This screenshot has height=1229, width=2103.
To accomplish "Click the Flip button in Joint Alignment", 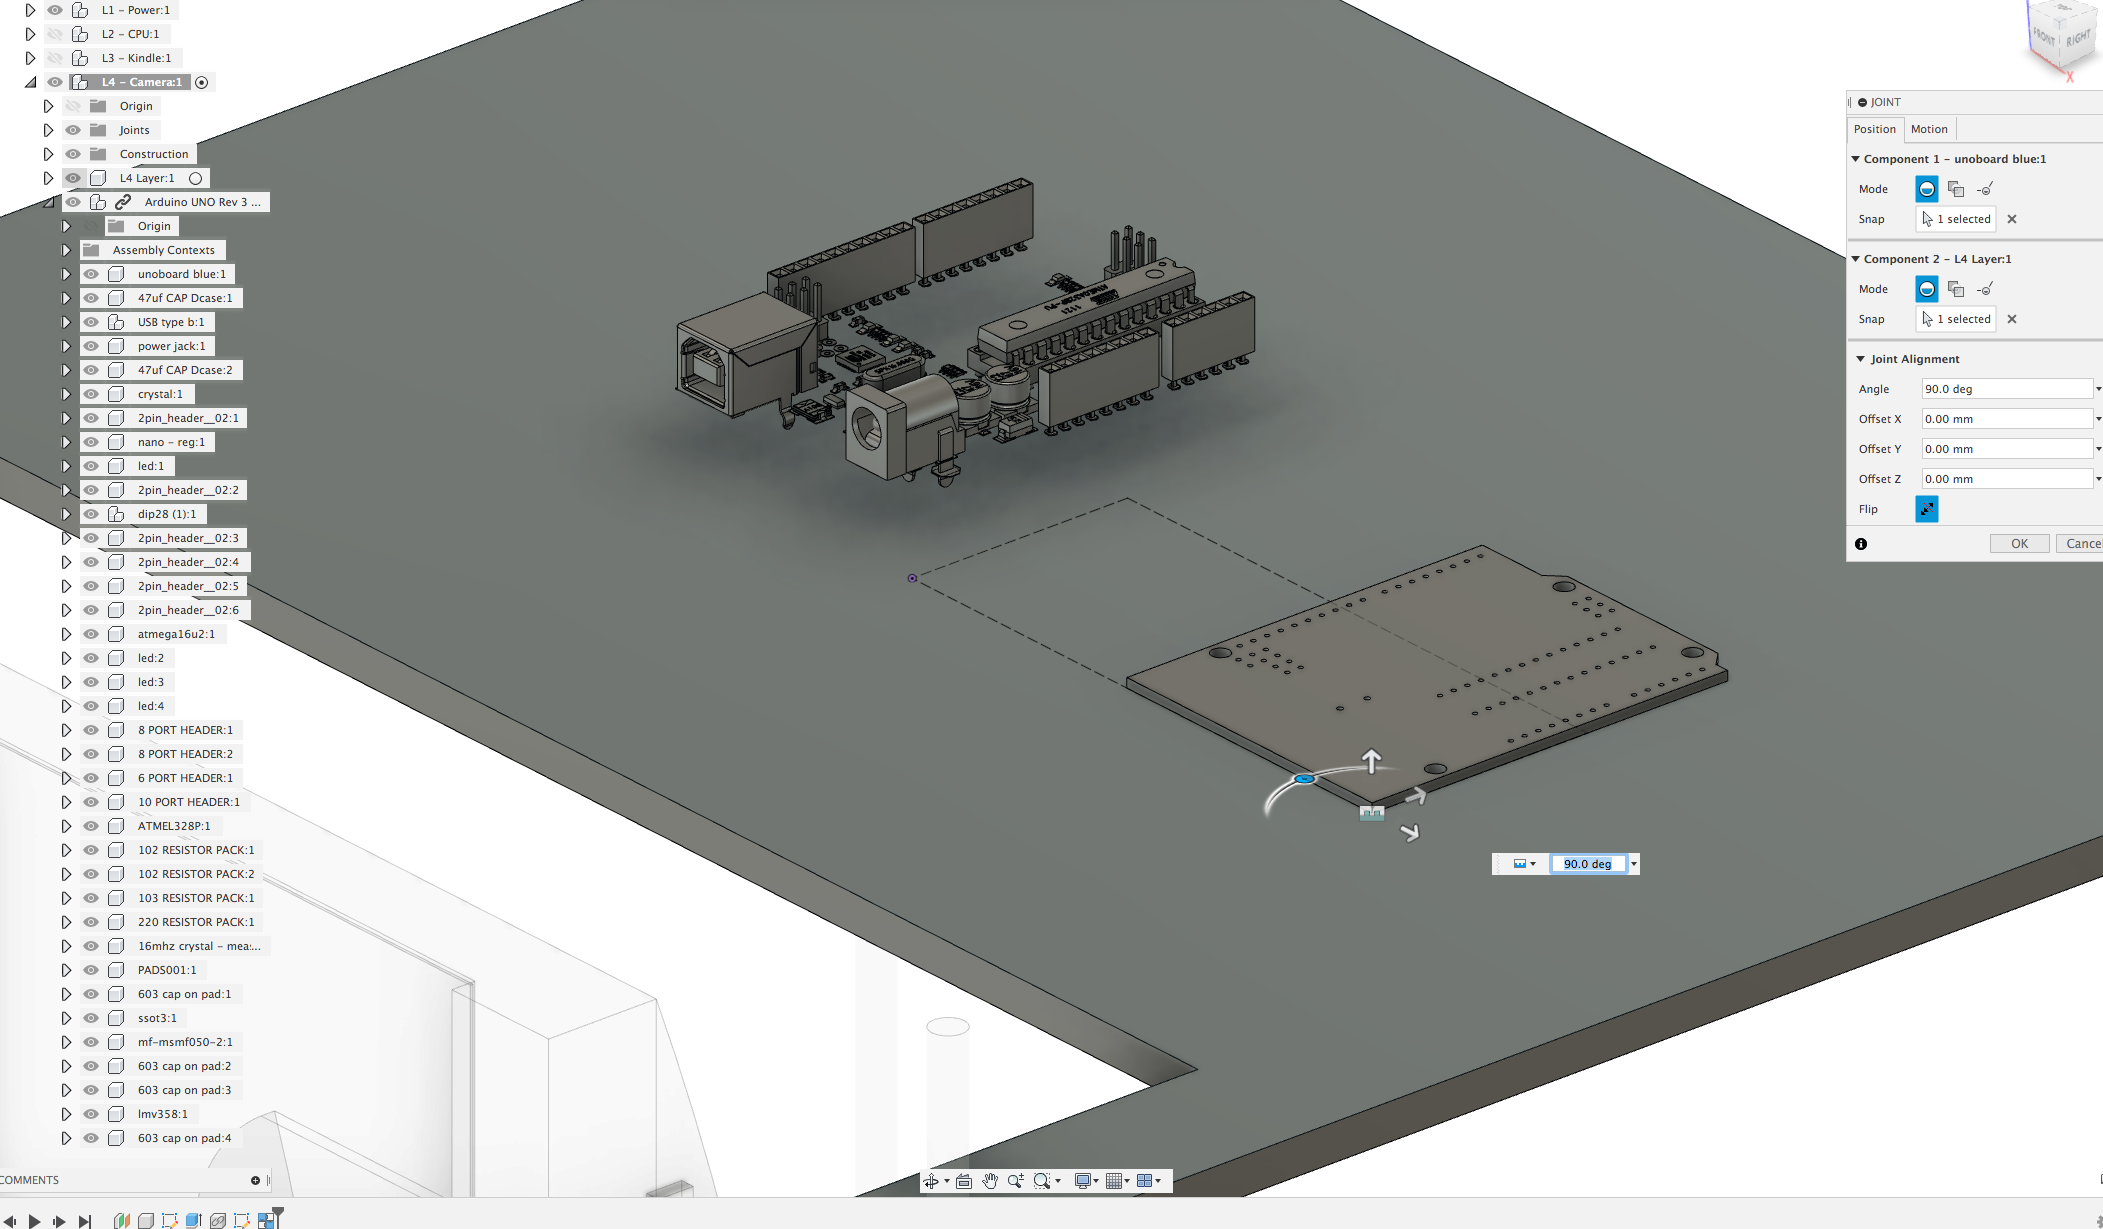I will [1926, 509].
